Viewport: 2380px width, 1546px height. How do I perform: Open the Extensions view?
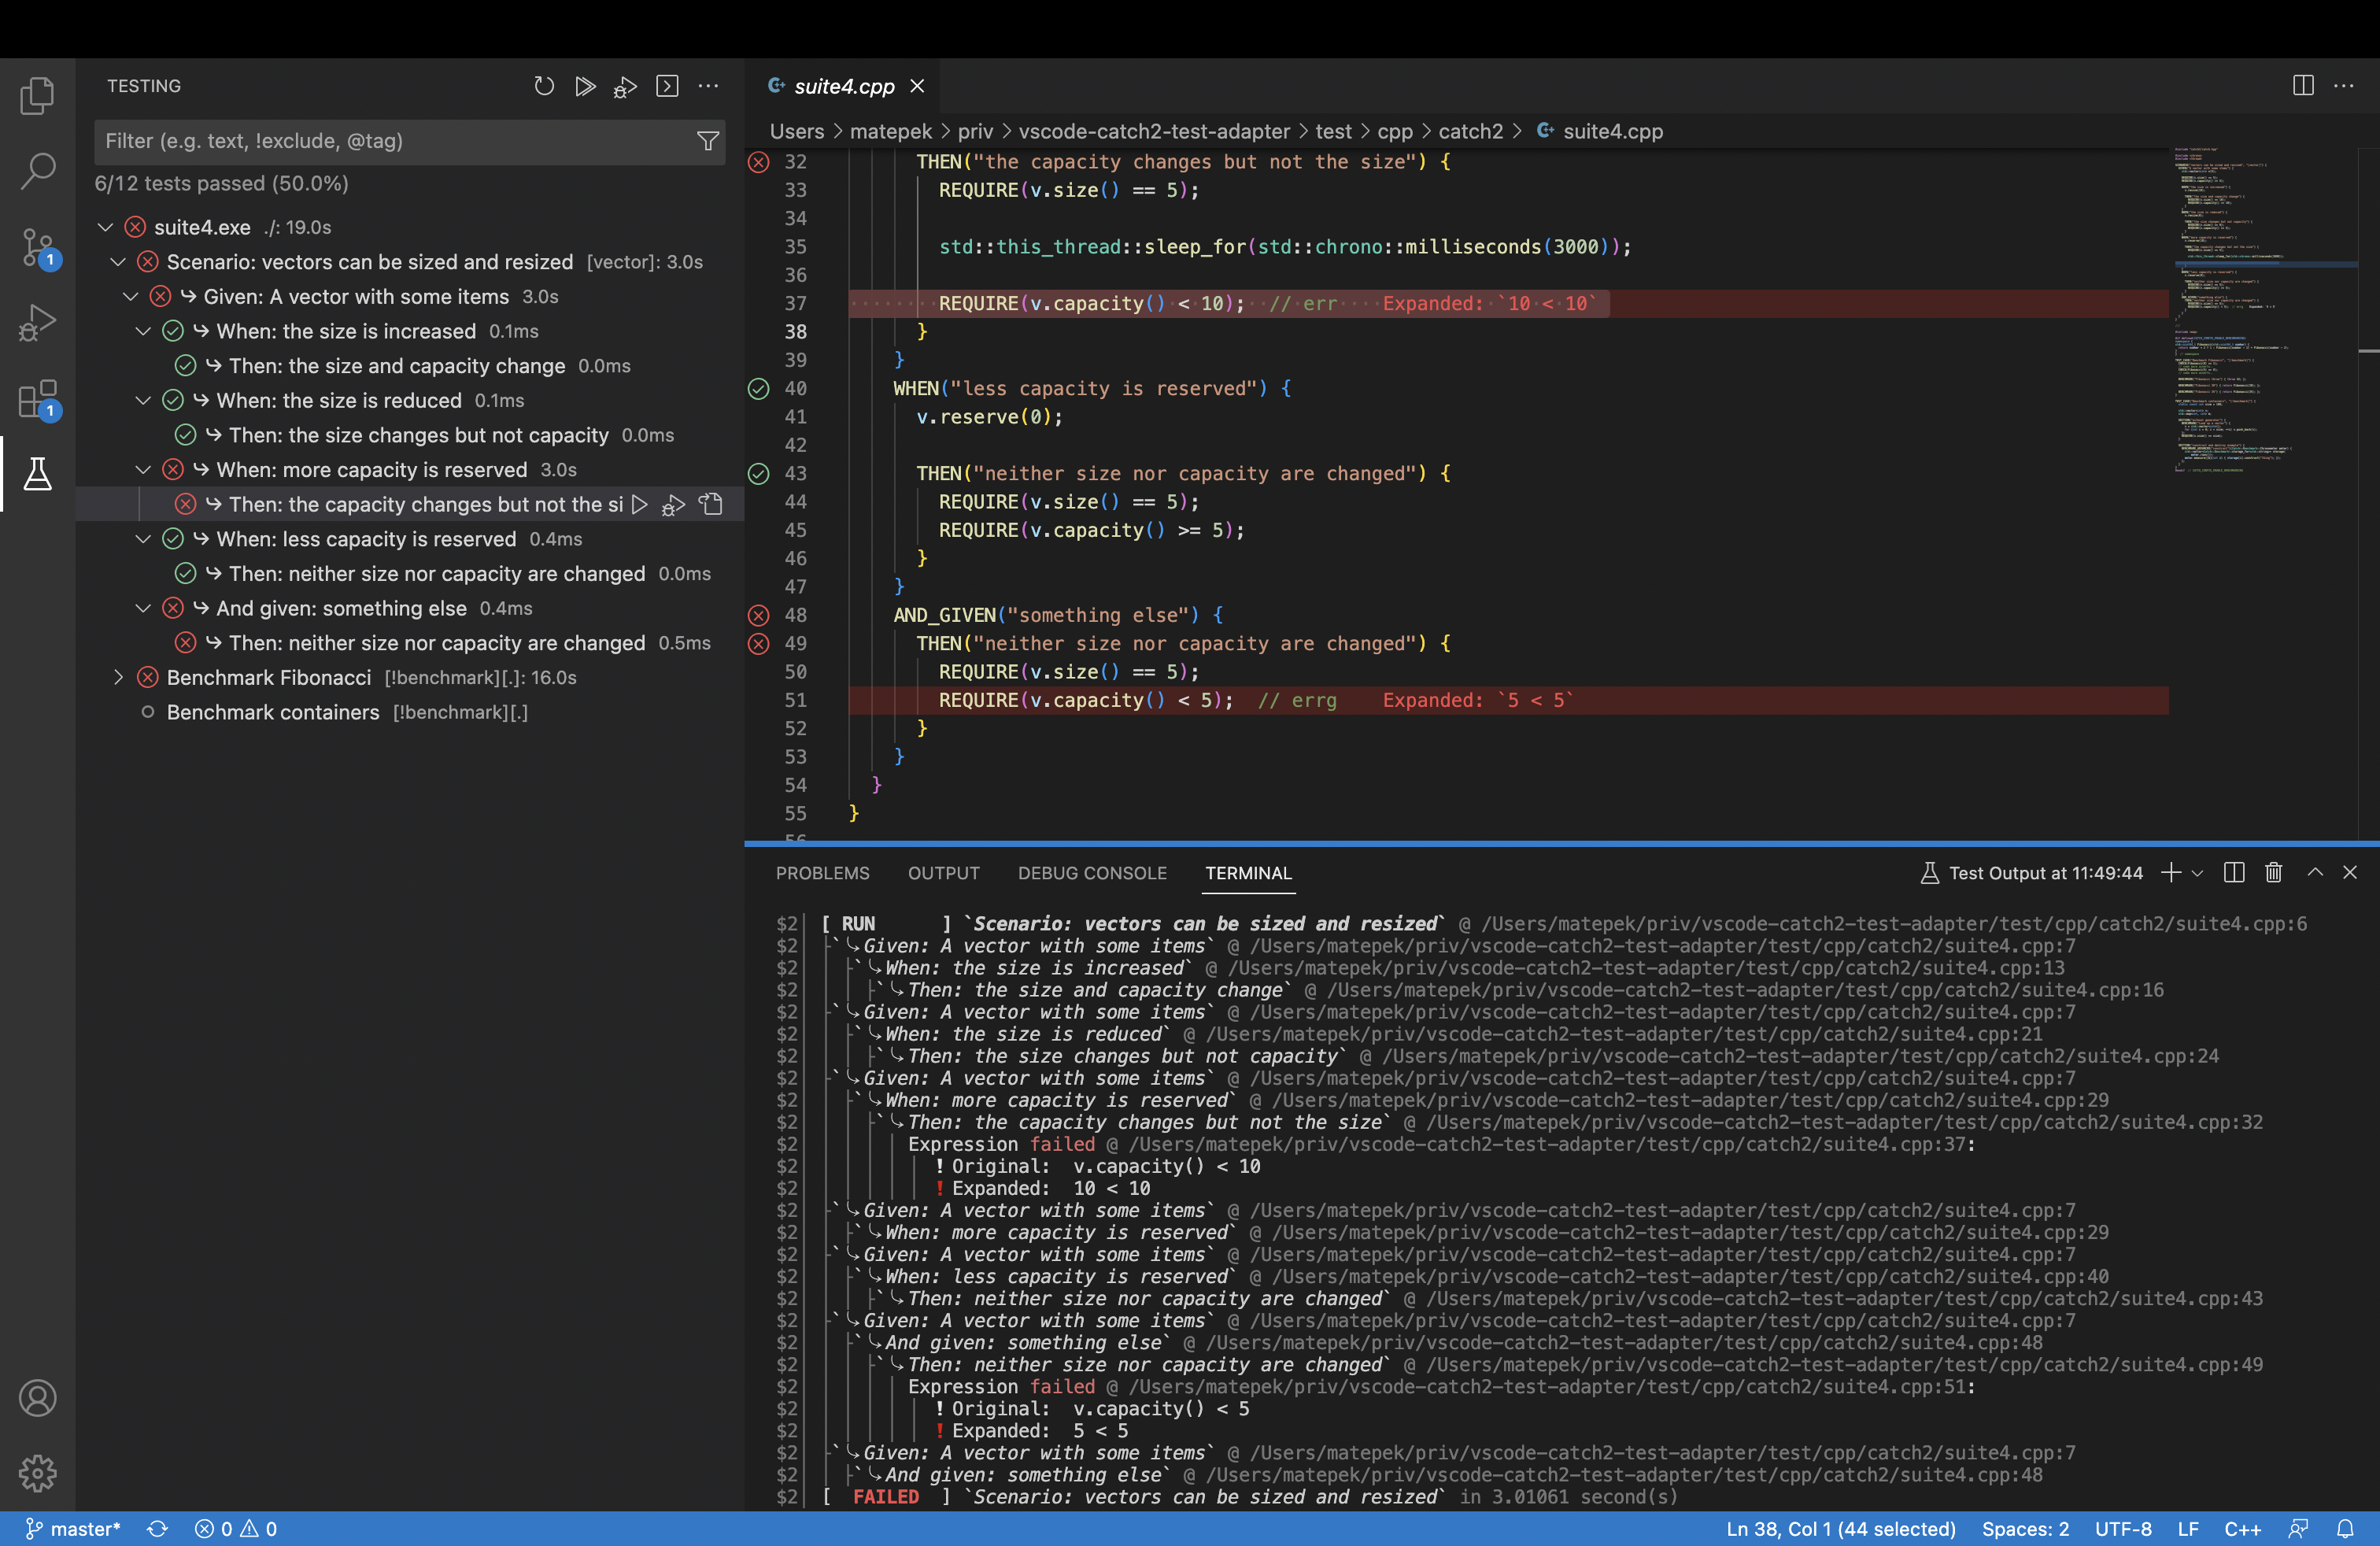(37, 399)
